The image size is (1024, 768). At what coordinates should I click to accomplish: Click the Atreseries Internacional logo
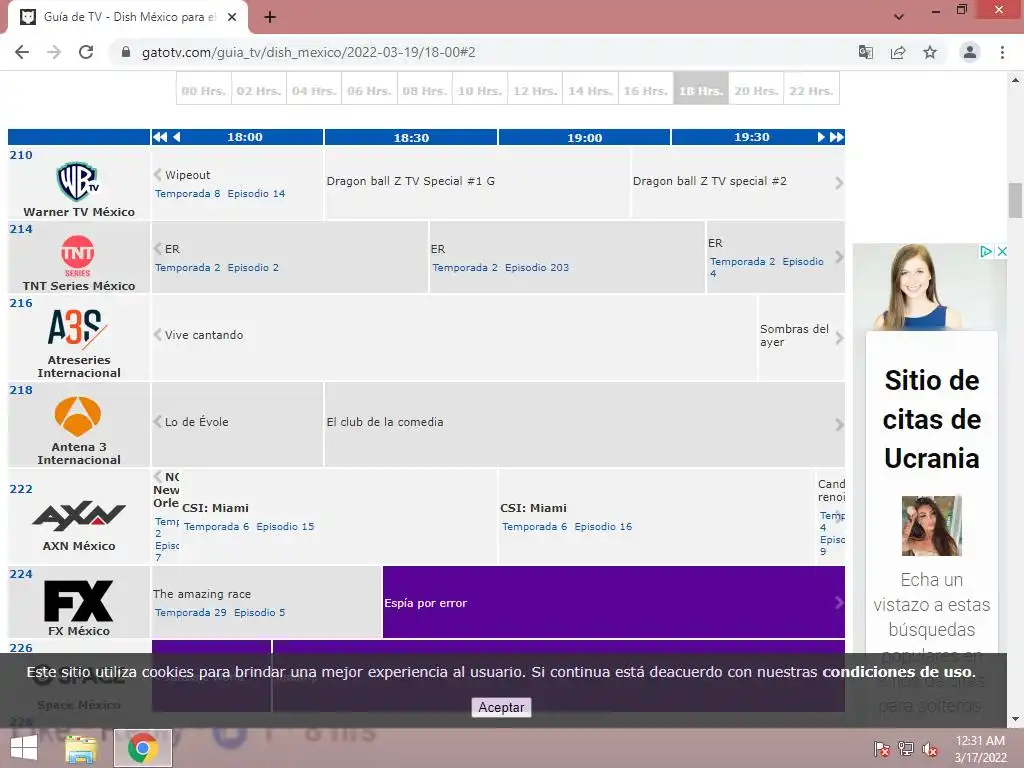[x=78, y=327]
